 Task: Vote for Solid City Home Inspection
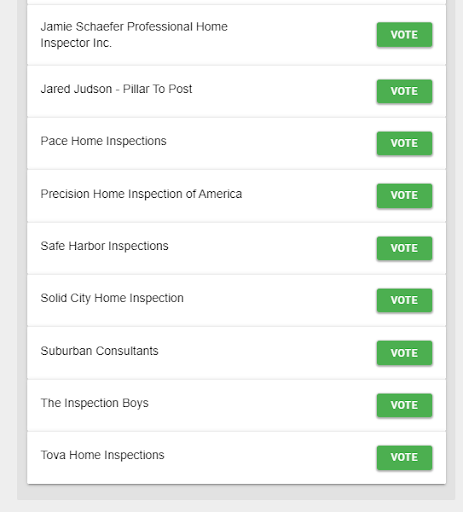[x=404, y=300]
